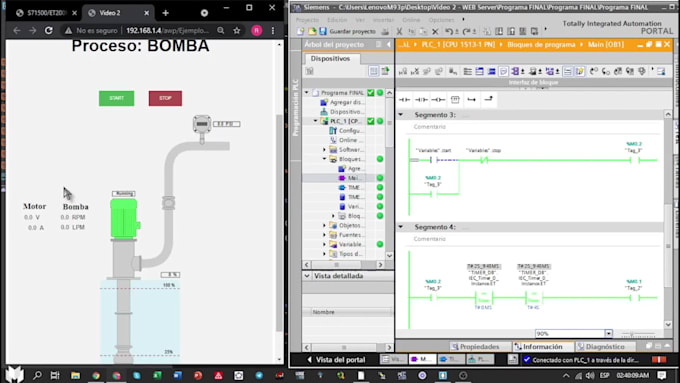Click the close branch instruction icon
The width and height of the screenshot is (680, 383).
click(489, 100)
